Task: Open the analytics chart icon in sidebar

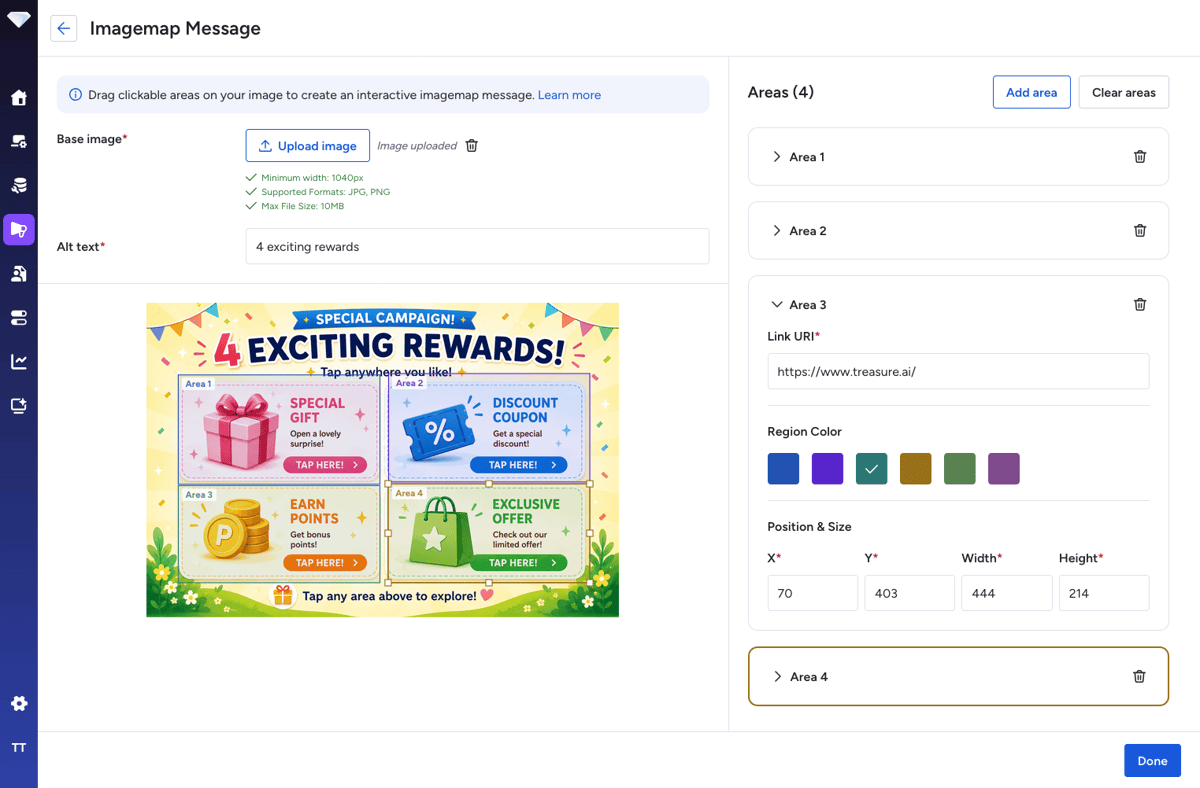Action: click(x=19, y=362)
